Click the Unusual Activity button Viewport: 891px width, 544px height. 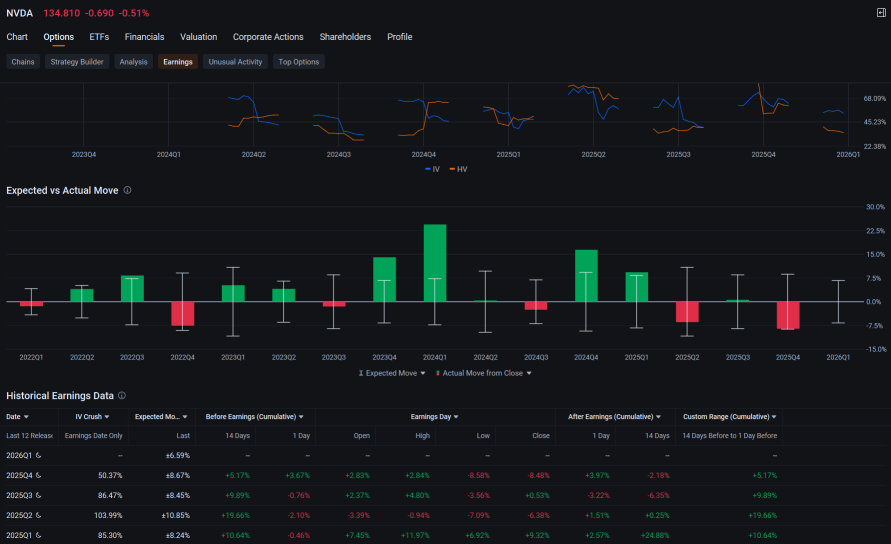(x=235, y=62)
